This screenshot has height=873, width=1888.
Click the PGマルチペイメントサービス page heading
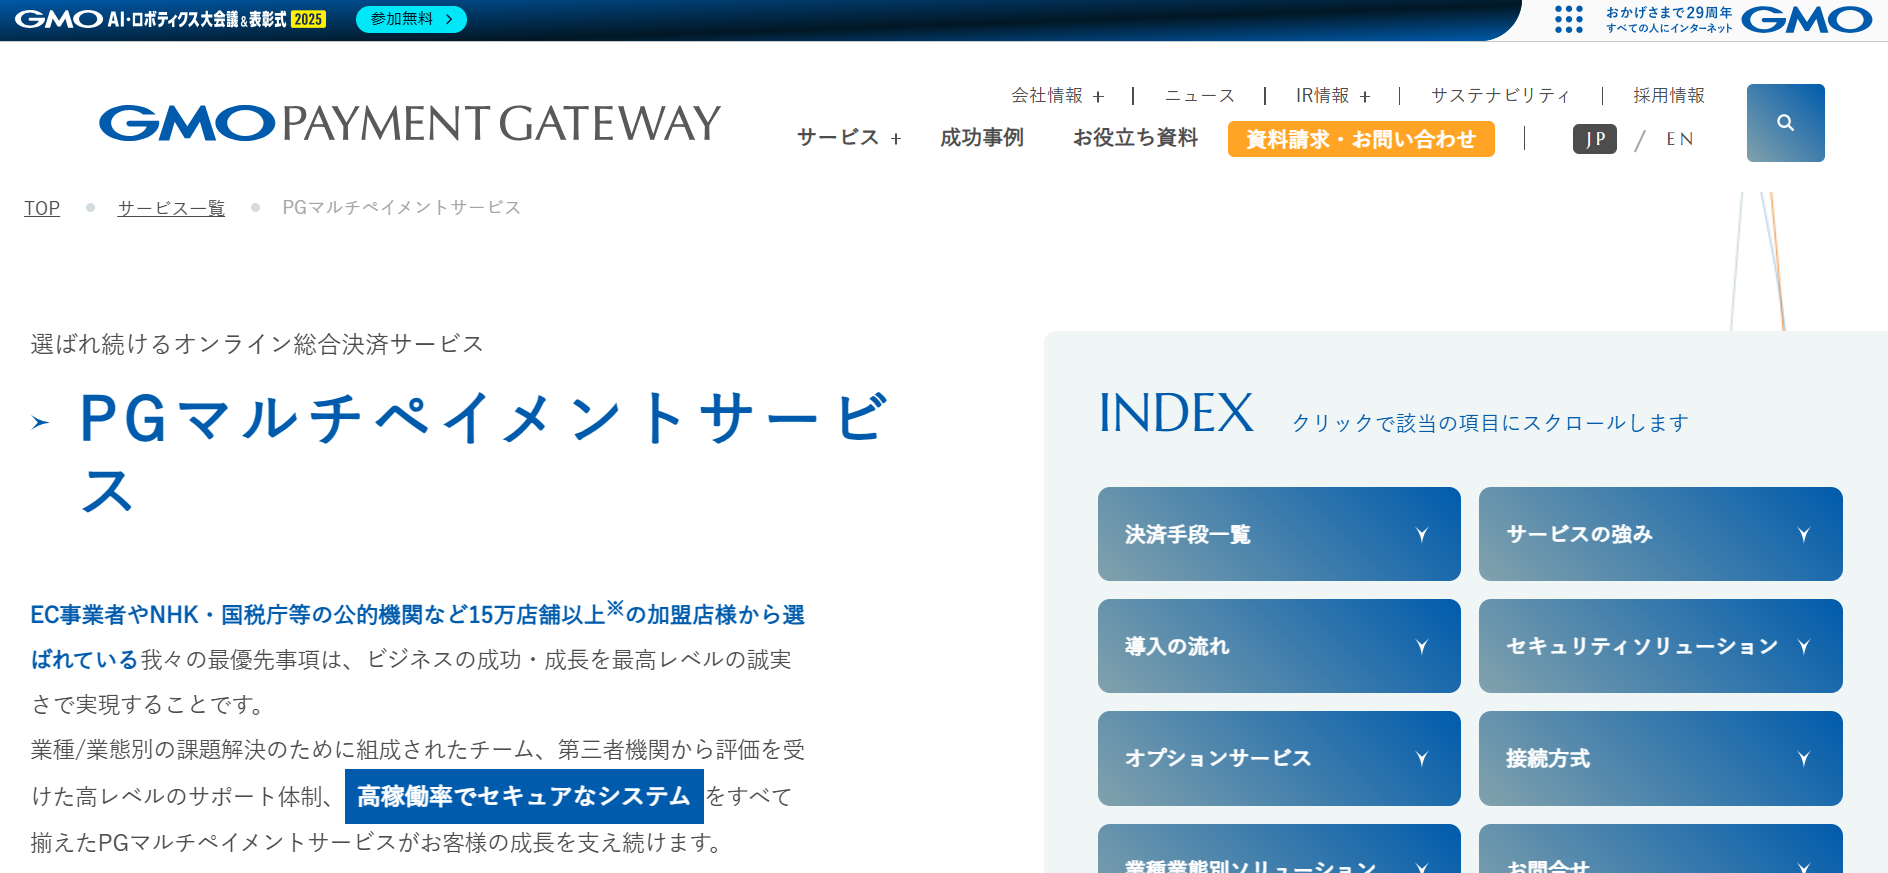coord(484,453)
